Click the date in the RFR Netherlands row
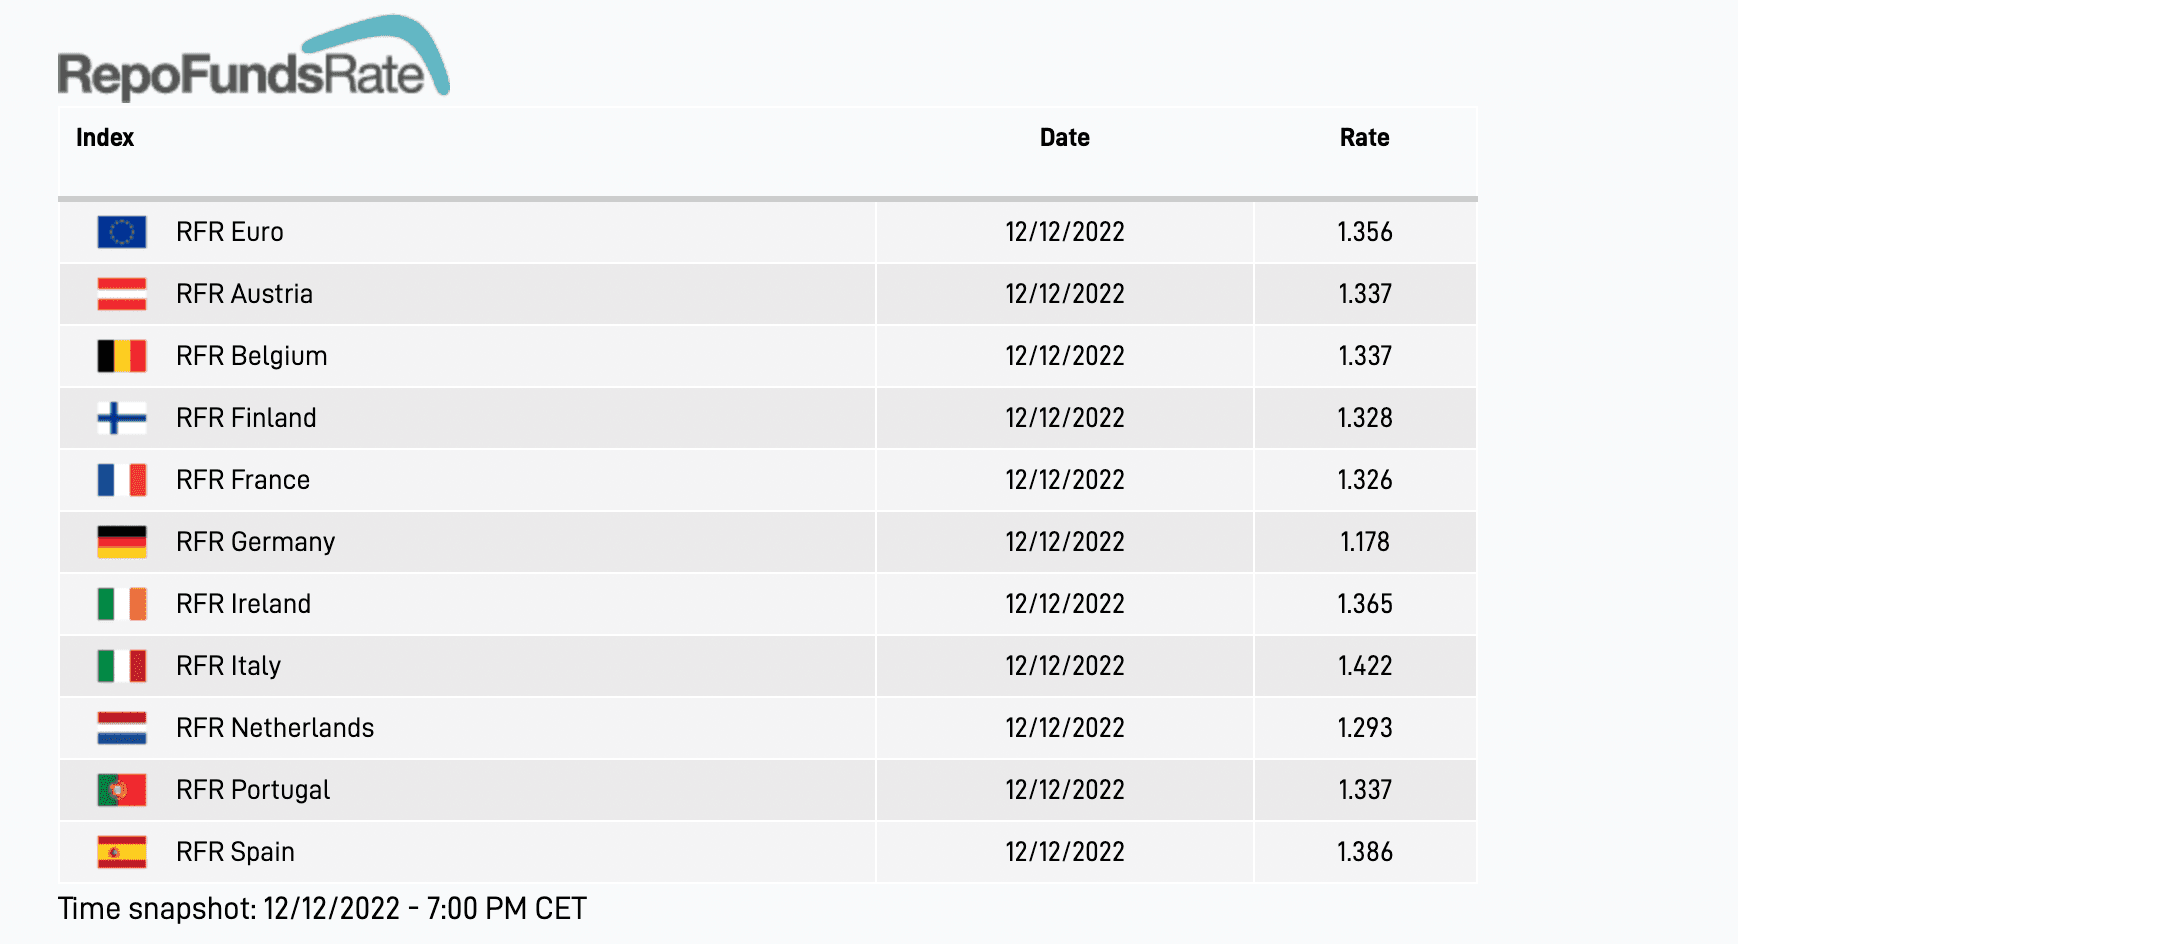Screen dimensions: 2168x944 [1065, 728]
